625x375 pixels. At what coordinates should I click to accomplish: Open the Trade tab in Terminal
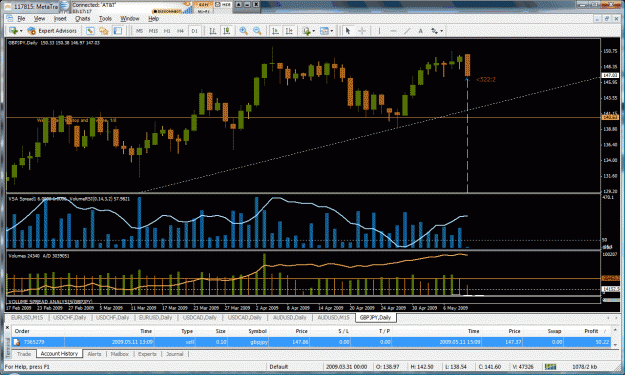(x=24, y=354)
